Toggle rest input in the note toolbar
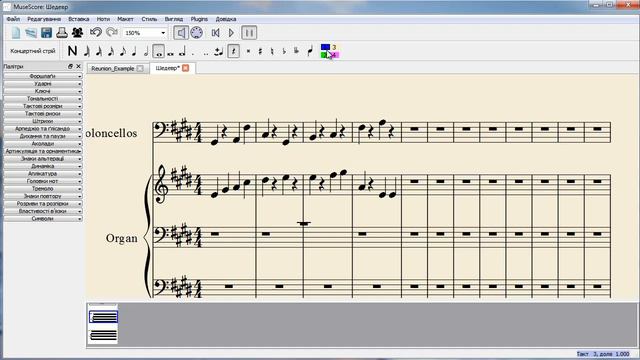The height and width of the screenshot is (360, 640). (x=233, y=51)
